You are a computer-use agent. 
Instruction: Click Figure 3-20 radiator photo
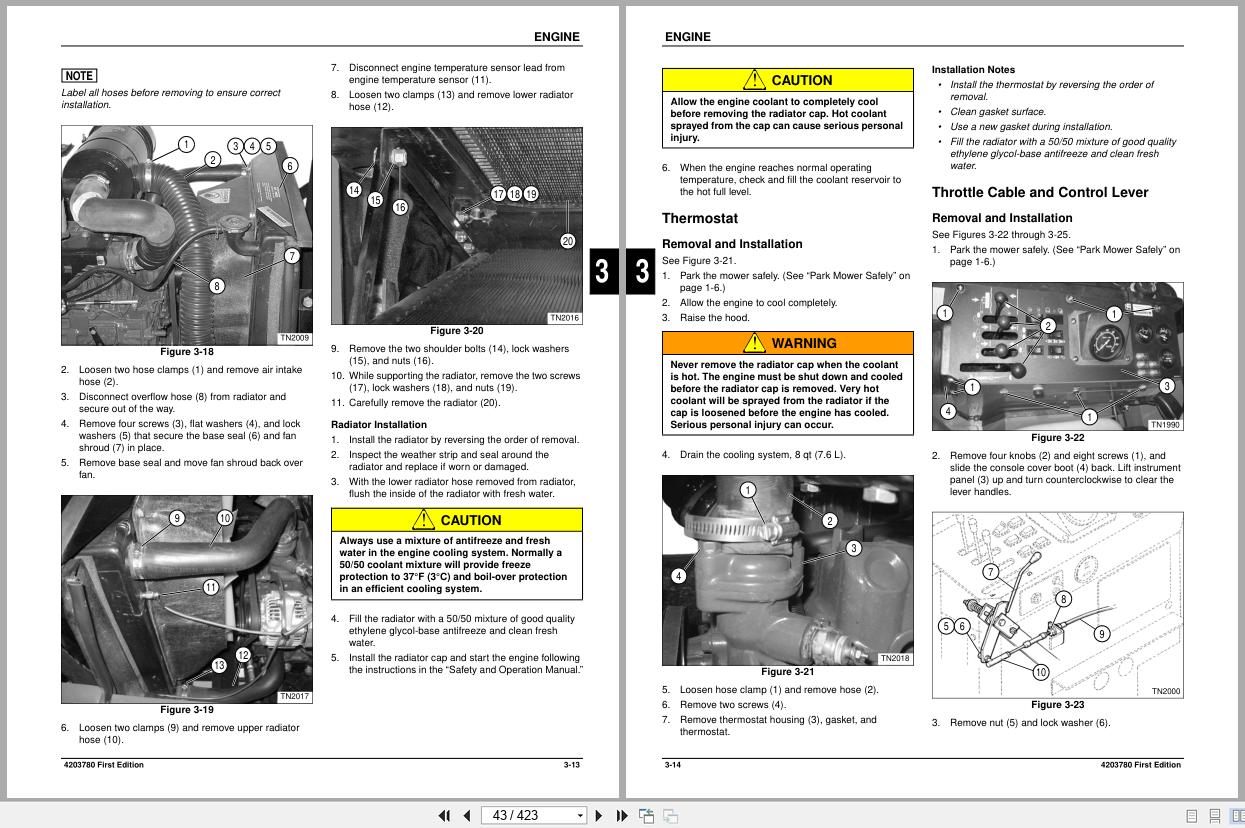click(457, 225)
